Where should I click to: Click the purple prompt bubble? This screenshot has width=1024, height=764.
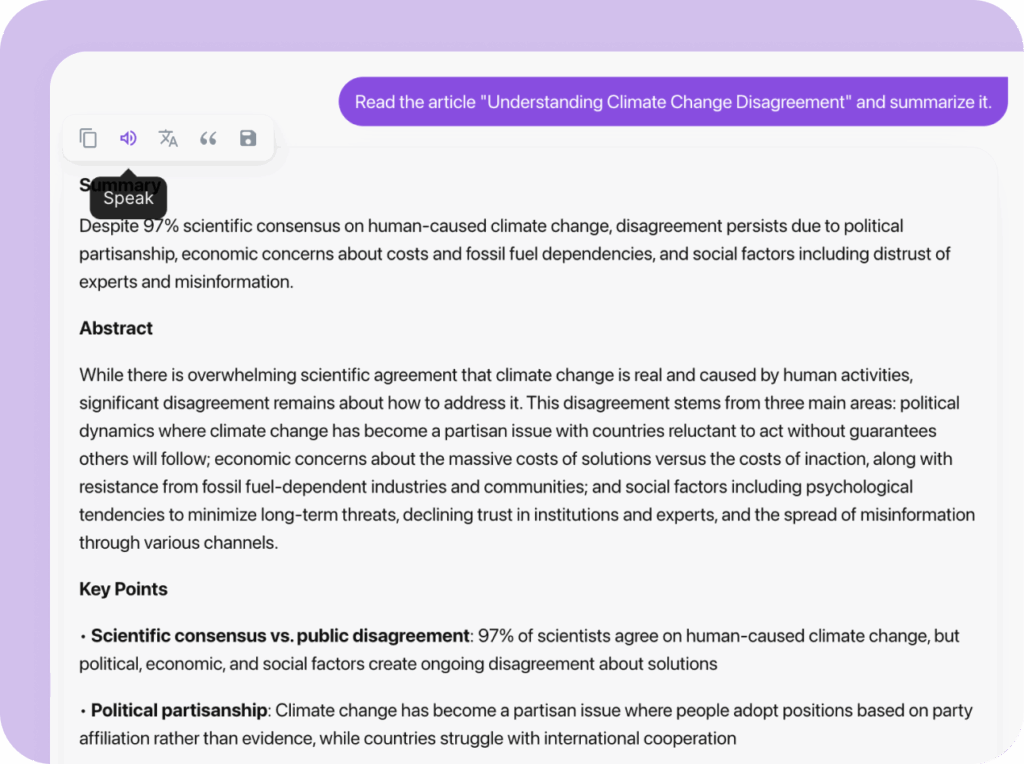pos(672,101)
